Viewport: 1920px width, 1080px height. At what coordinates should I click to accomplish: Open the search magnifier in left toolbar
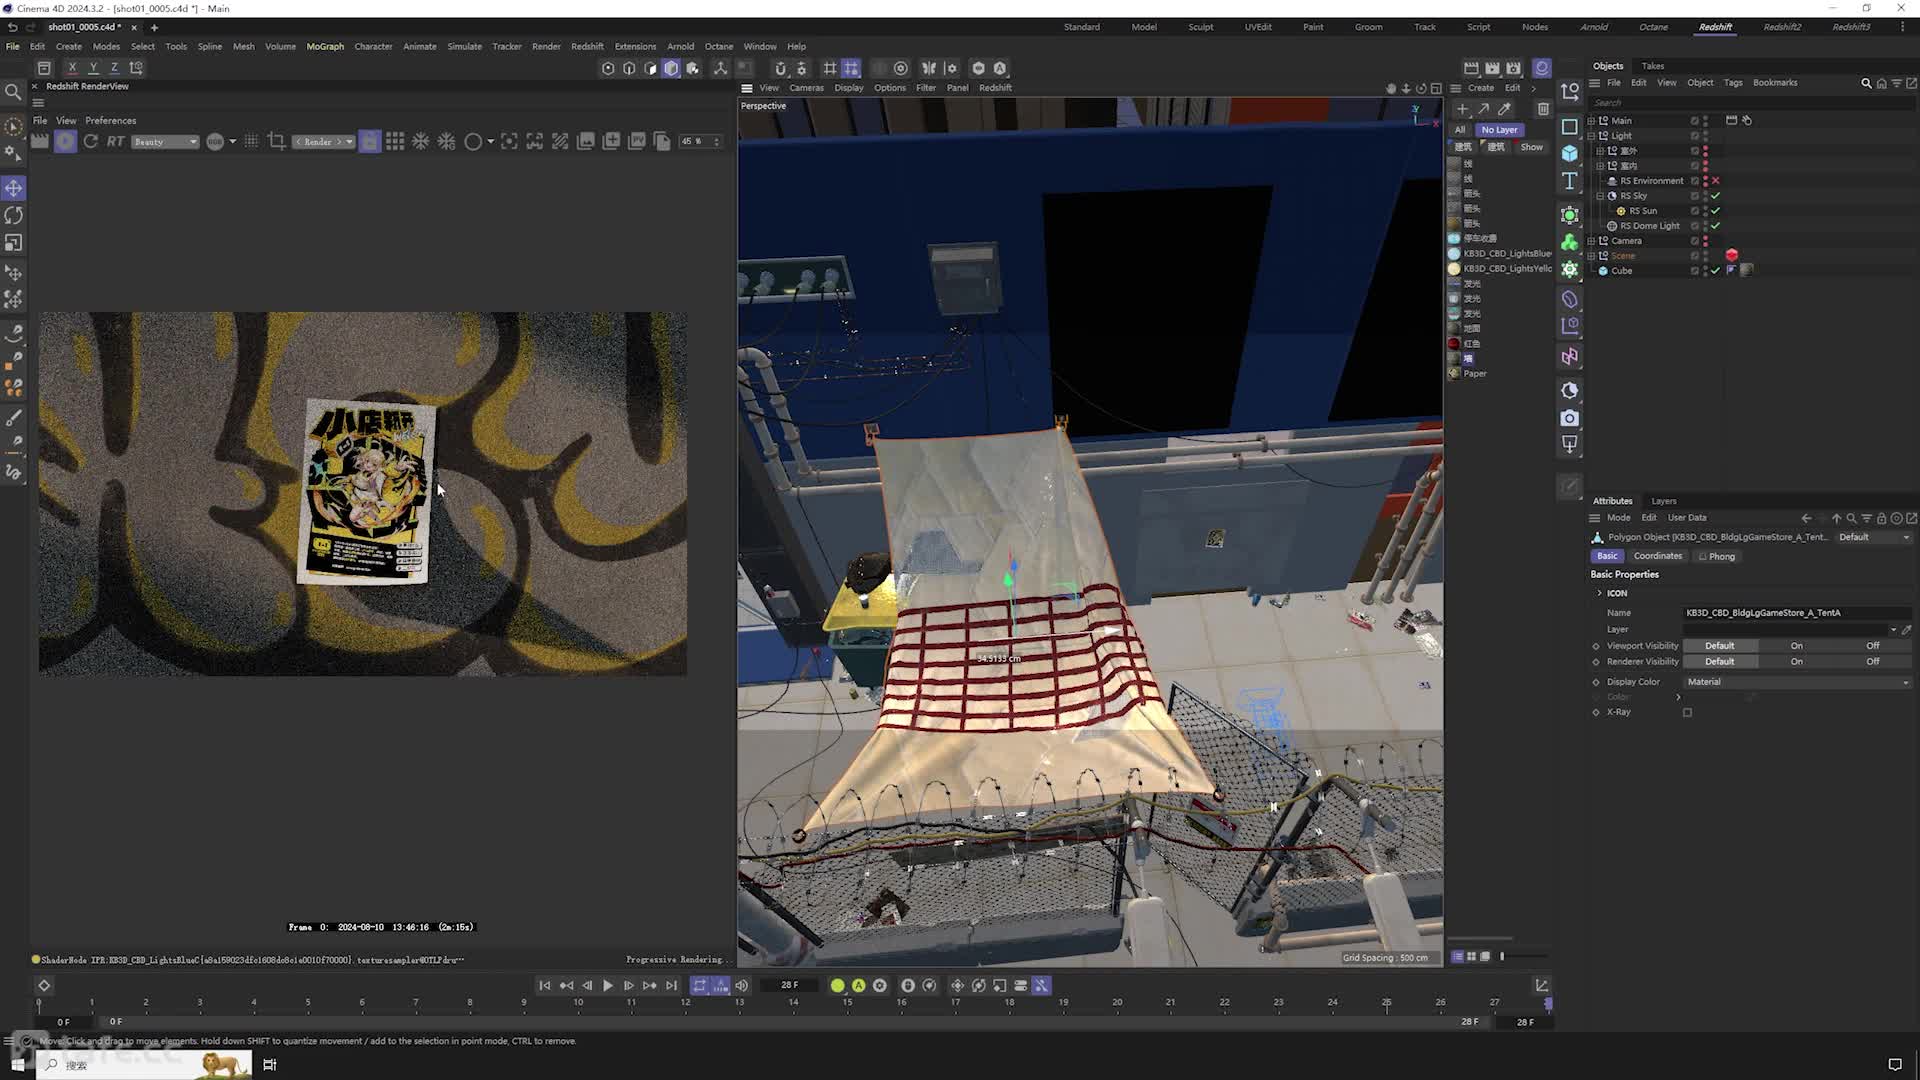coord(14,92)
